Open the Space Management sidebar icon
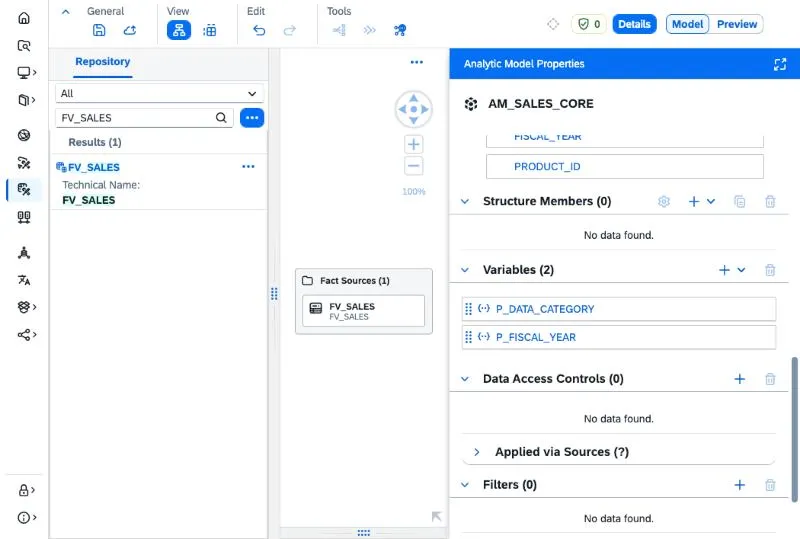Image resolution: width=800 pixels, height=539 pixels. tap(23, 253)
